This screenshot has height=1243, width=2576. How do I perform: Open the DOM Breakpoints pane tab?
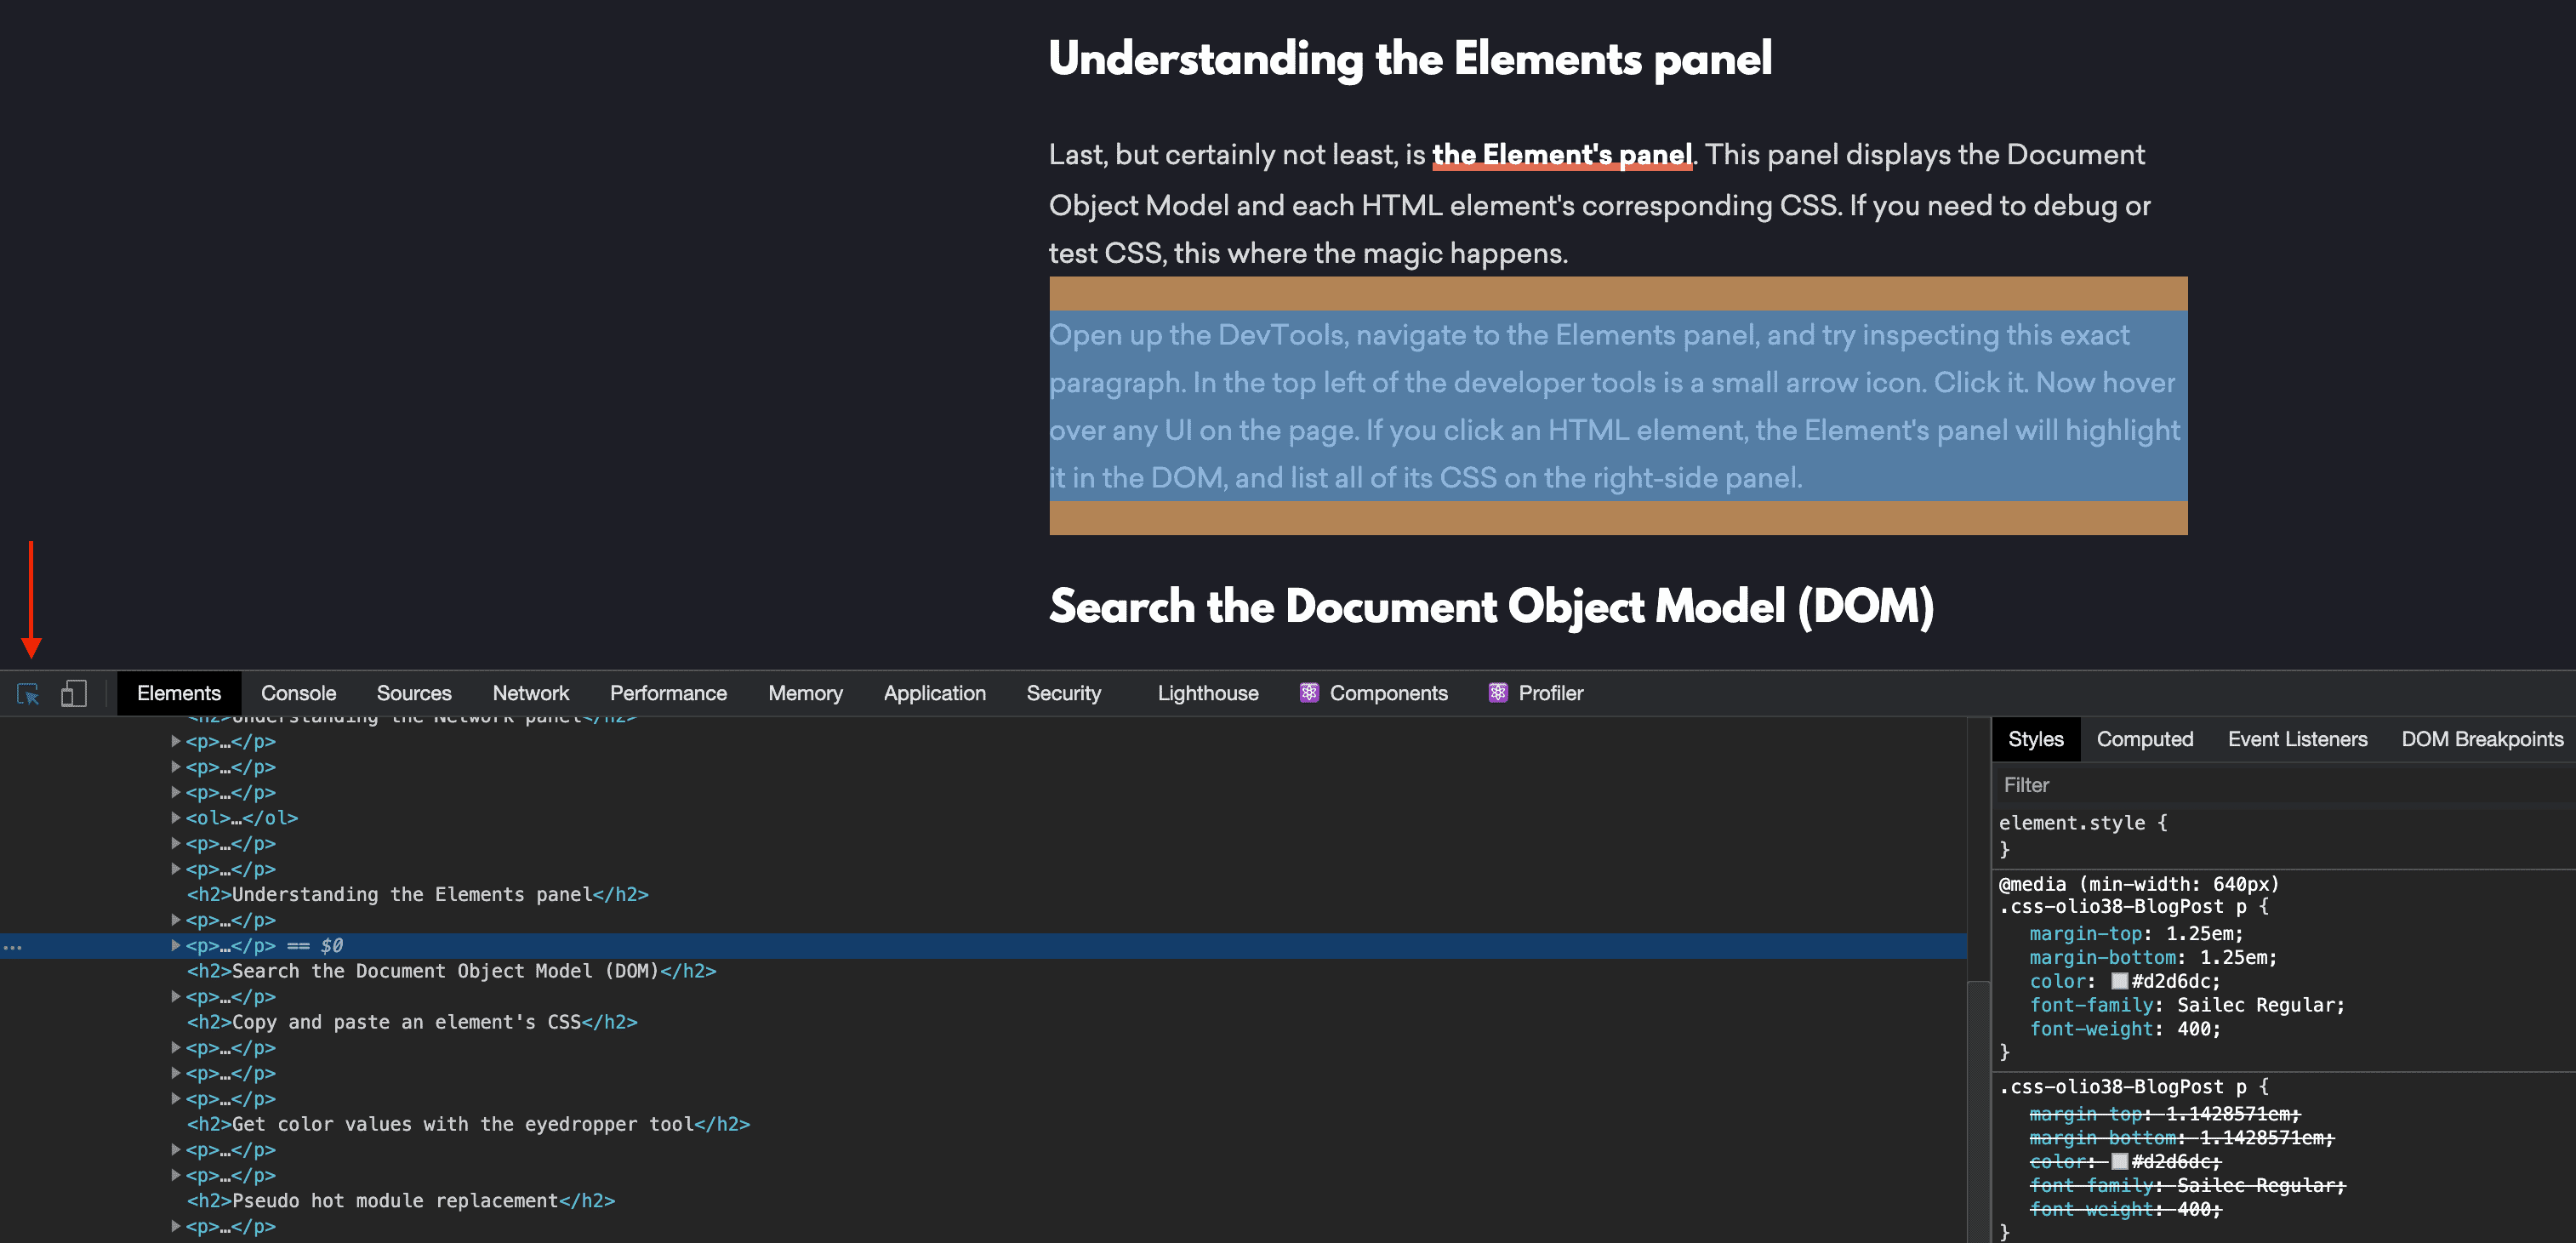[2482, 739]
